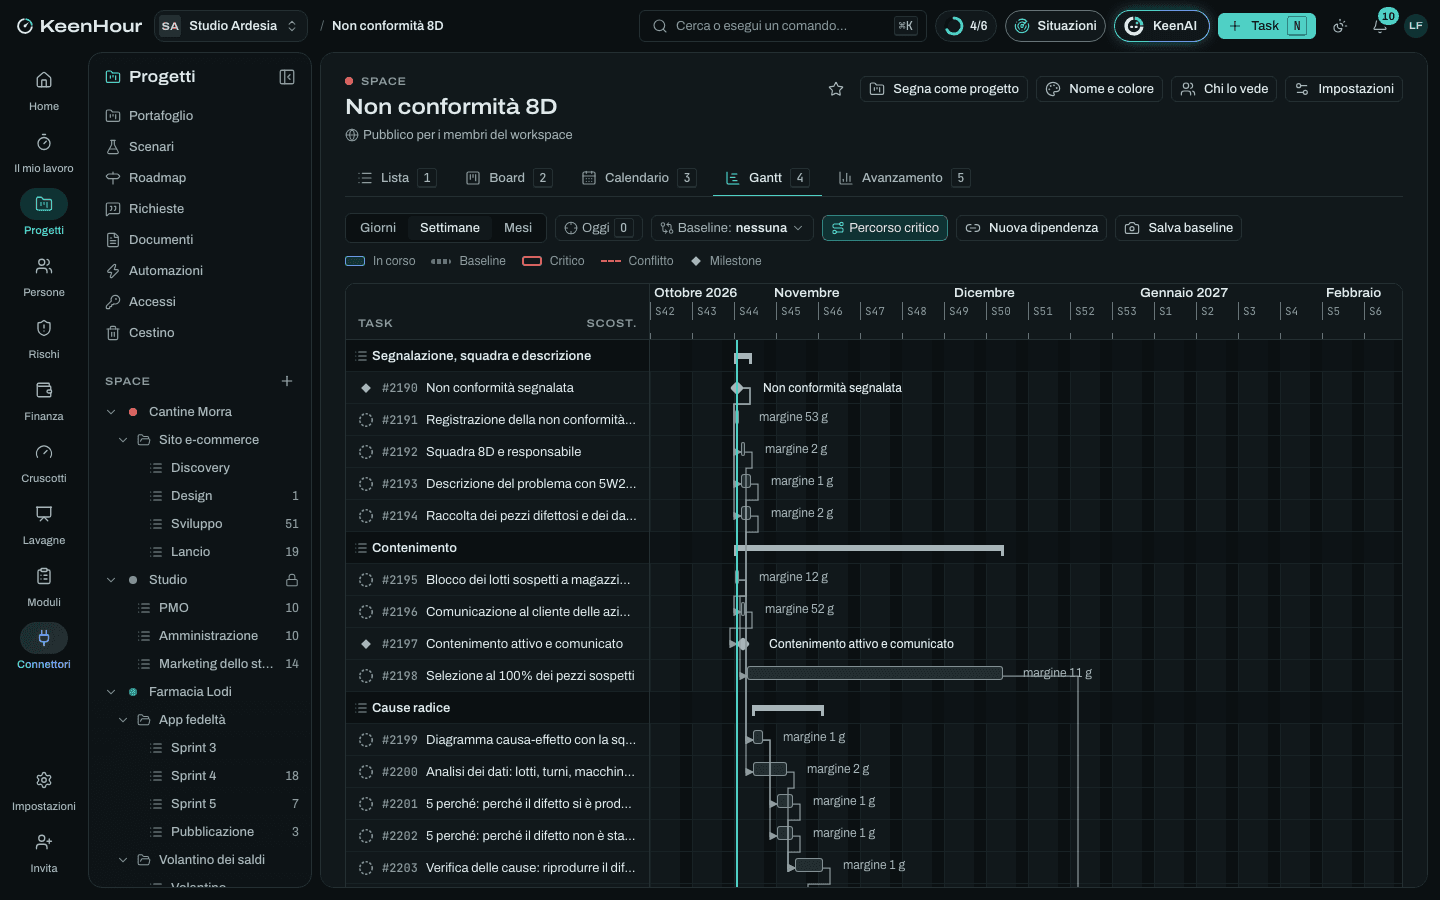Toggle status circle of task #2192

(366, 452)
